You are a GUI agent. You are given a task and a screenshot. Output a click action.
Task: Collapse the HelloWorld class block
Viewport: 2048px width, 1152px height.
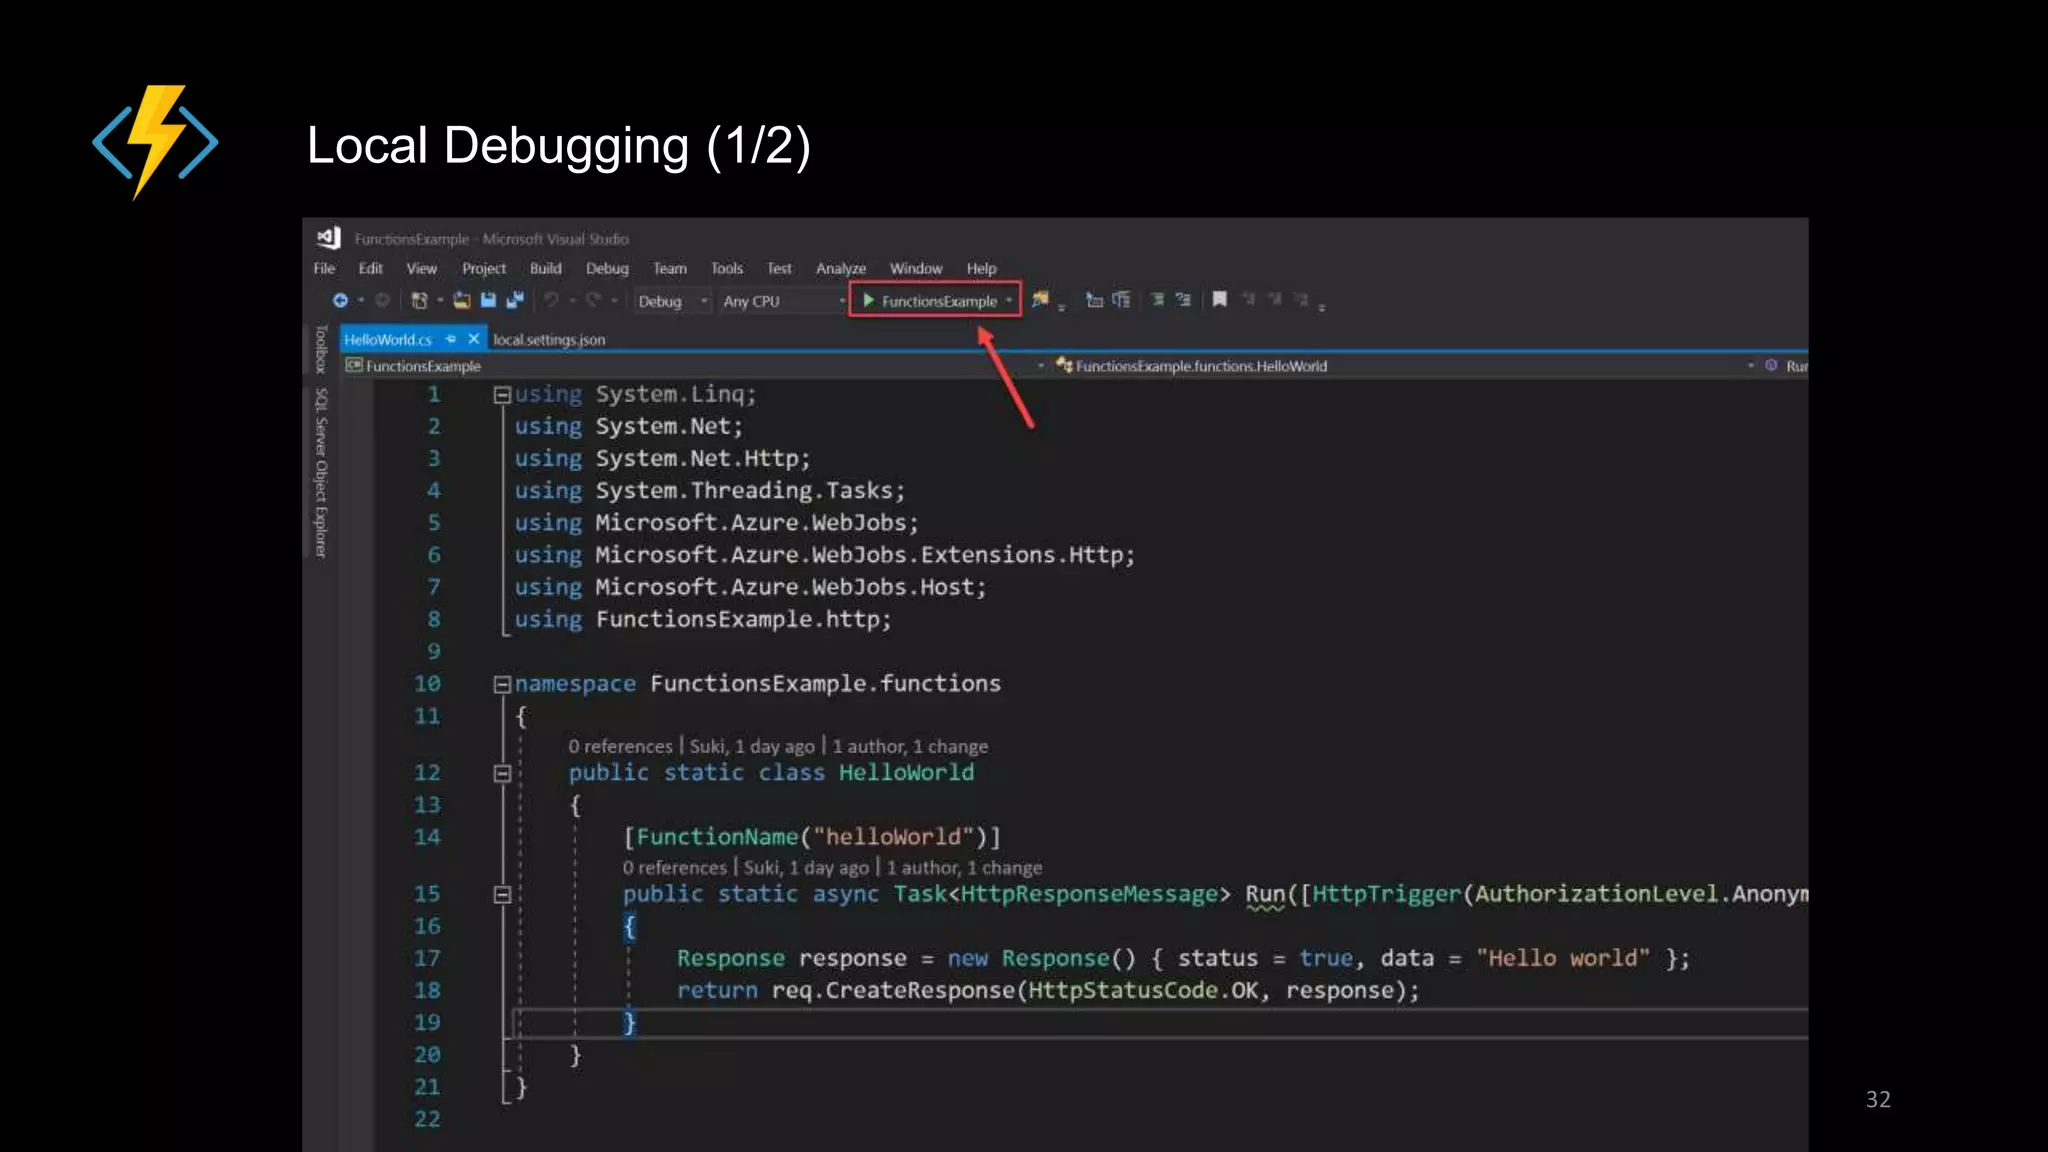[502, 773]
